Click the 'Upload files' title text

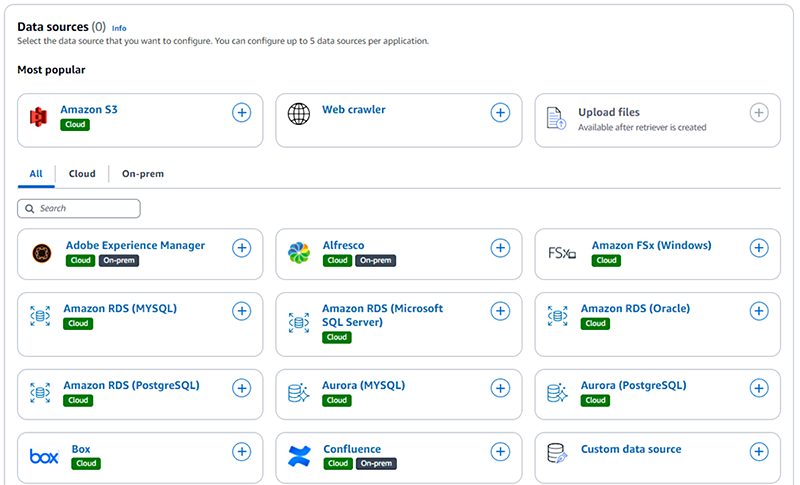pyautogui.click(x=609, y=112)
